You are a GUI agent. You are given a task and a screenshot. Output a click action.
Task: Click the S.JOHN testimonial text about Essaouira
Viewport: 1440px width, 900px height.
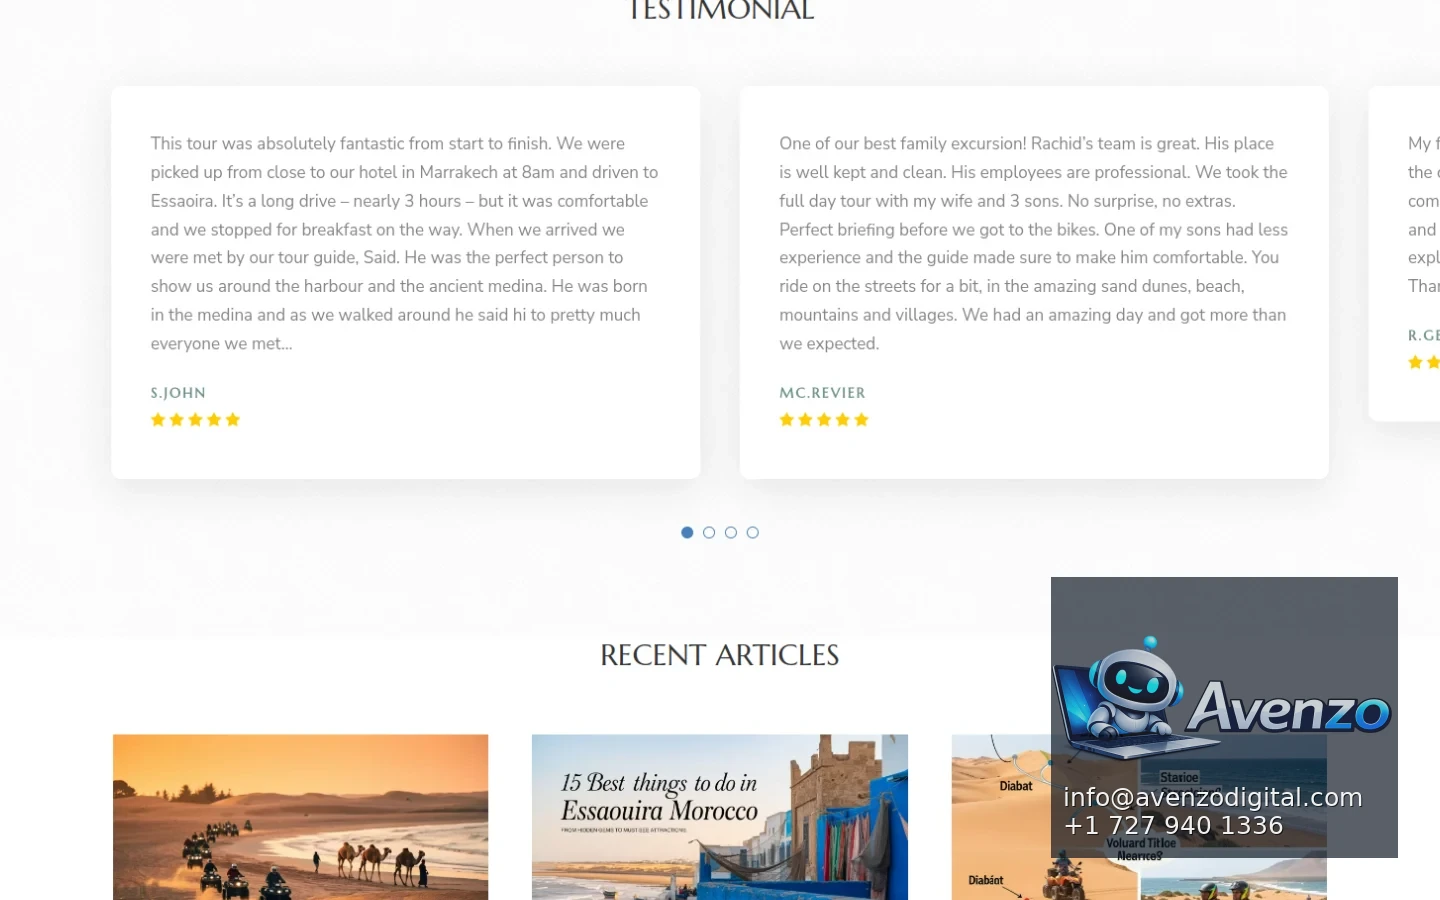coord(405,243)
